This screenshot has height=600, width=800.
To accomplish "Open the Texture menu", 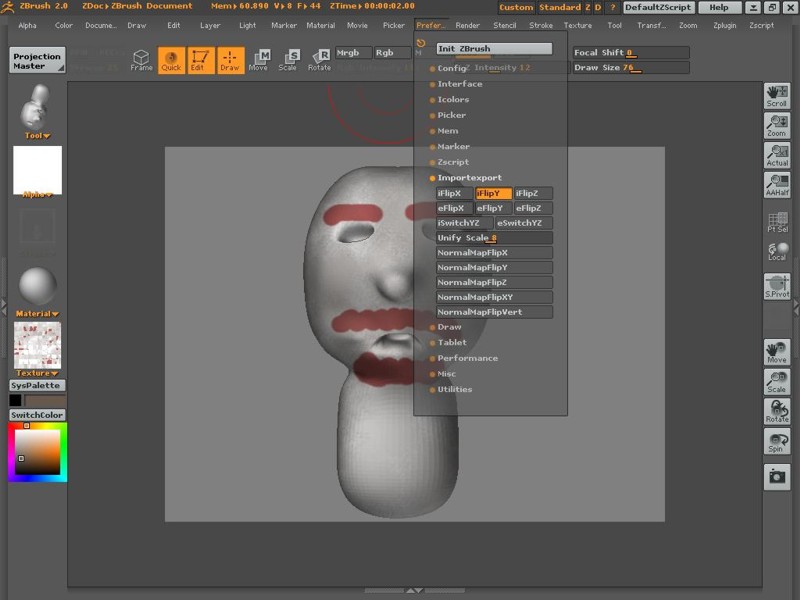I will tap(578, 25).
